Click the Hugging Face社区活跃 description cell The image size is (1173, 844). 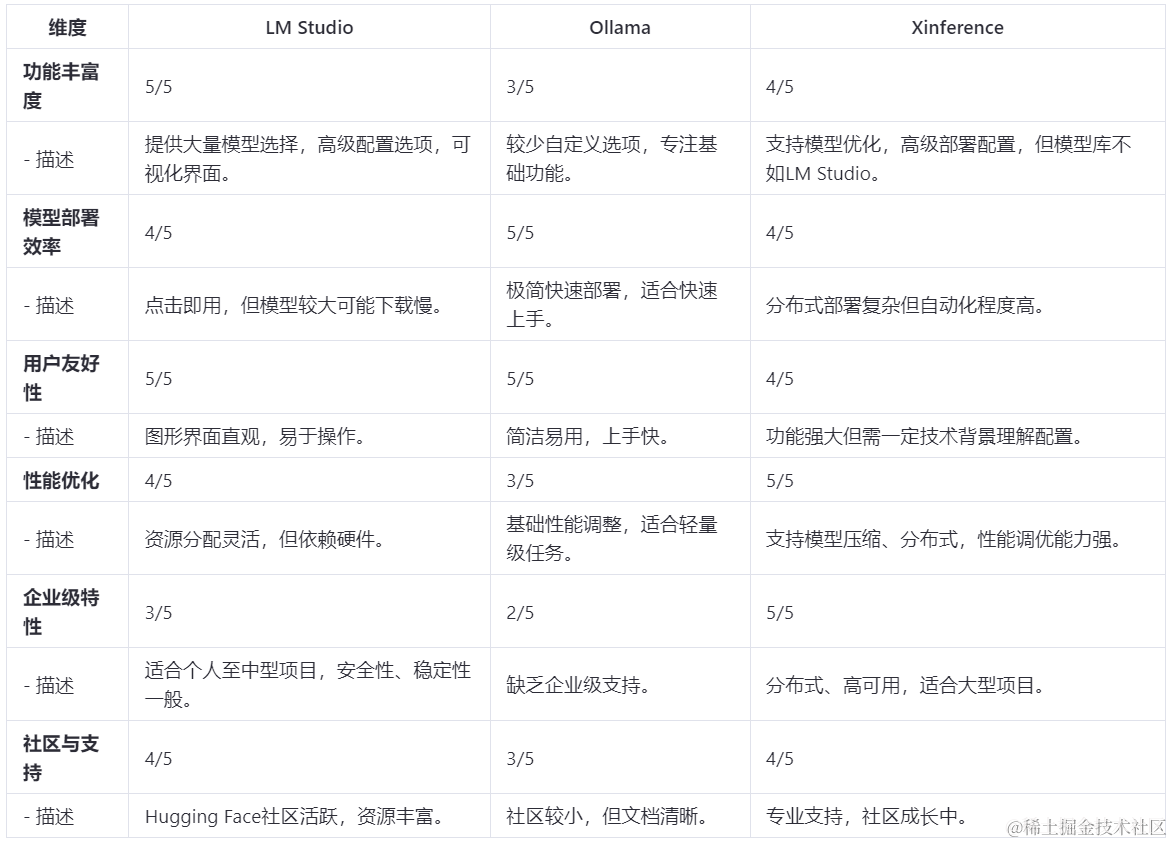tap(294, 817)
